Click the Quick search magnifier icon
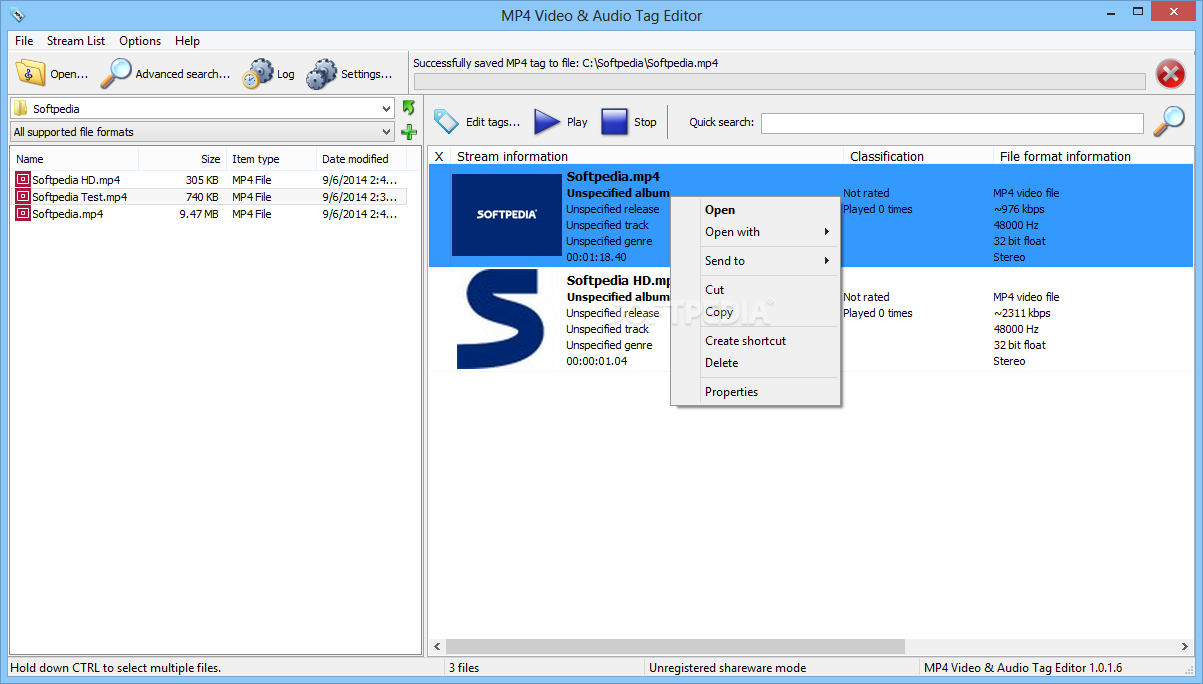The image size is (1203, 684). 1169,121
